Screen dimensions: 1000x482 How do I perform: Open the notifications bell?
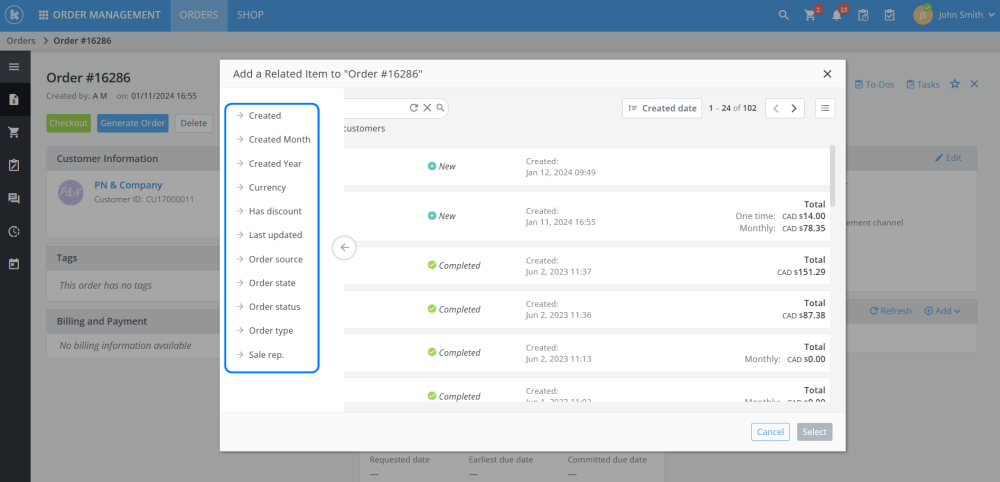(x=837, y=15)
